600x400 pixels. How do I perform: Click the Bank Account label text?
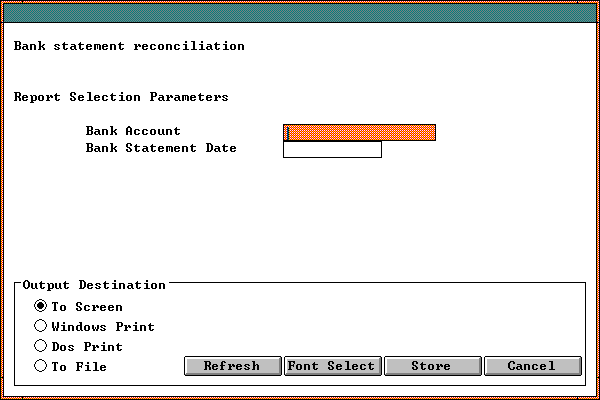click(133, 131)
